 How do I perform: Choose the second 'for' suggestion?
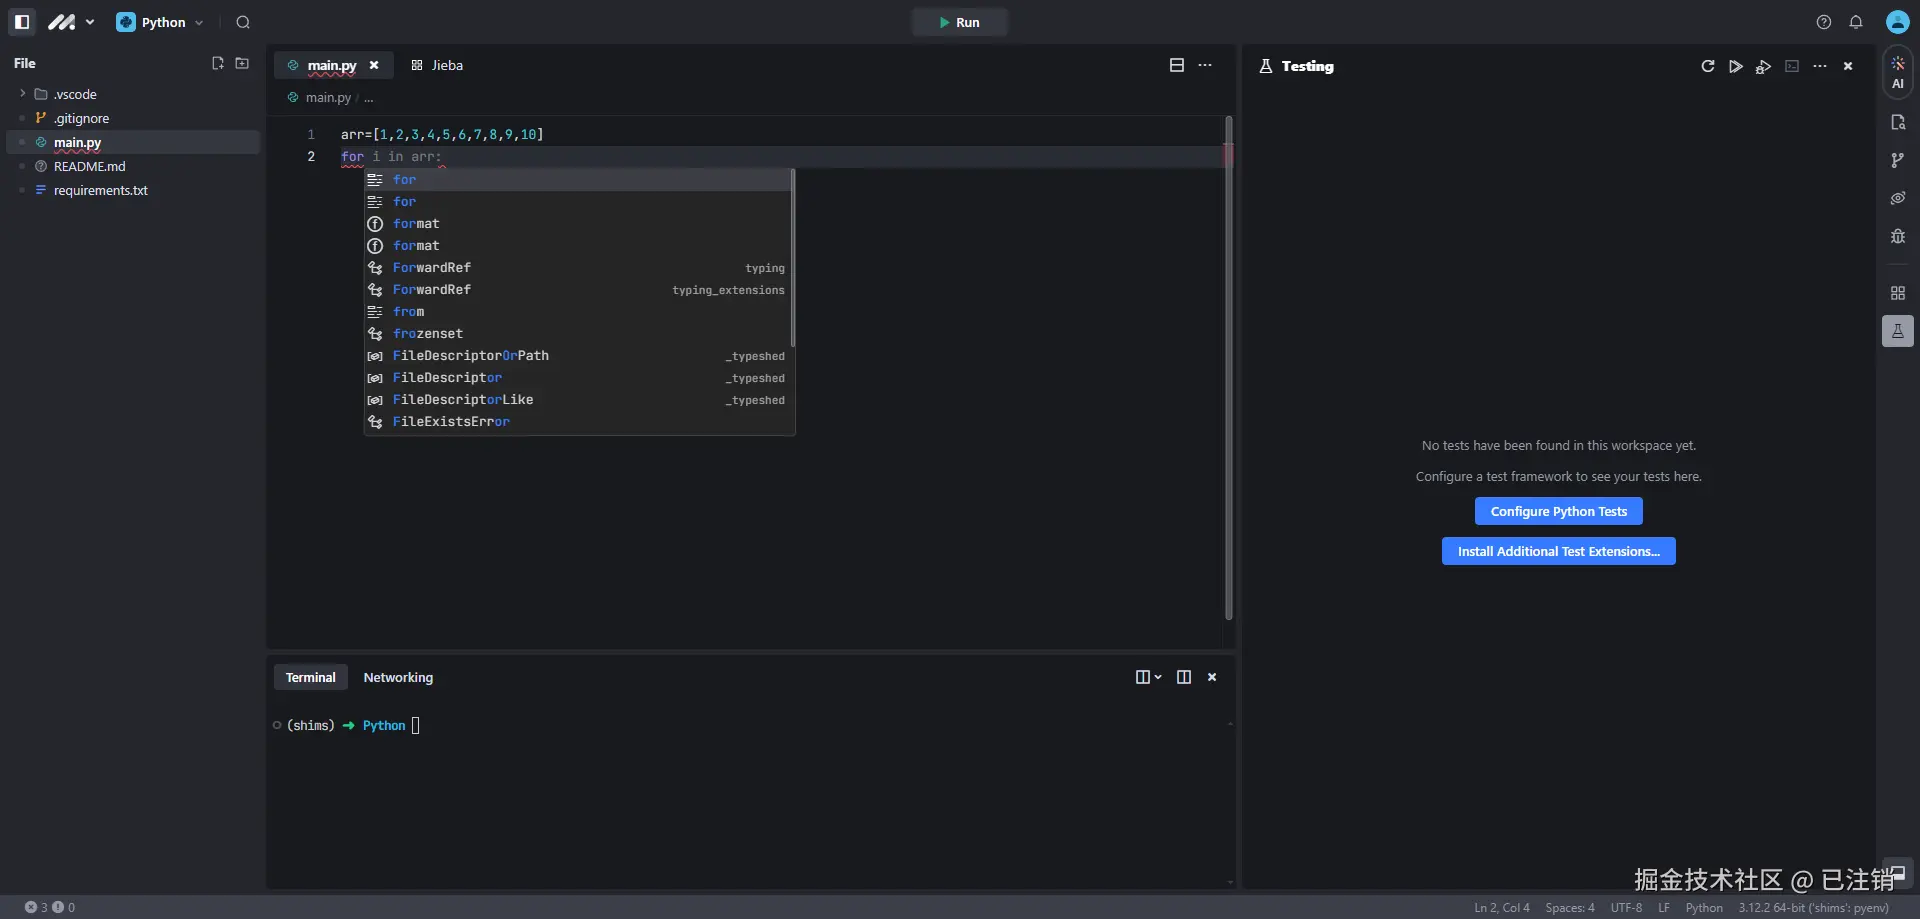(x=578, y=202)
